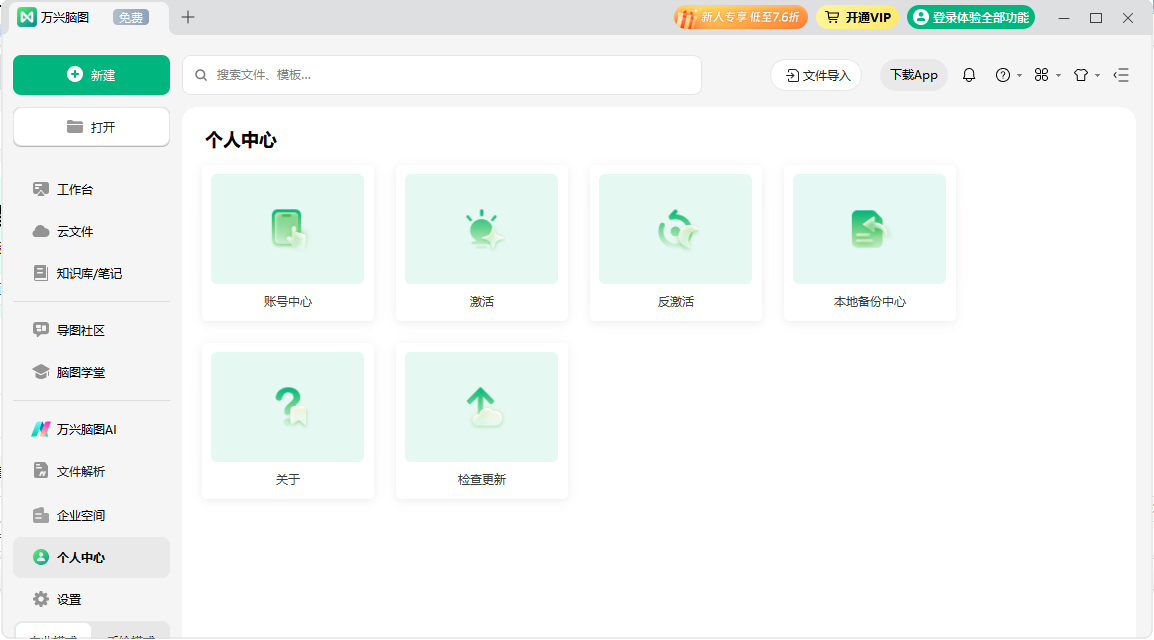Open the 云文件 sidebar item
Screen dimensions: 1154x640
[x=91, y=231]
